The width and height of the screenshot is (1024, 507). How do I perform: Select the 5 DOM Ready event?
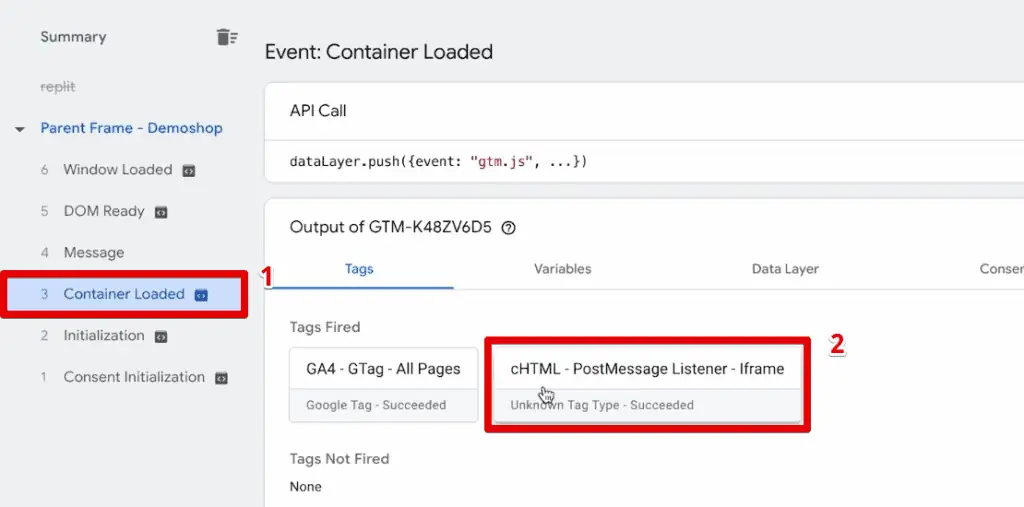pyautogui.click(x=104, y=211)
